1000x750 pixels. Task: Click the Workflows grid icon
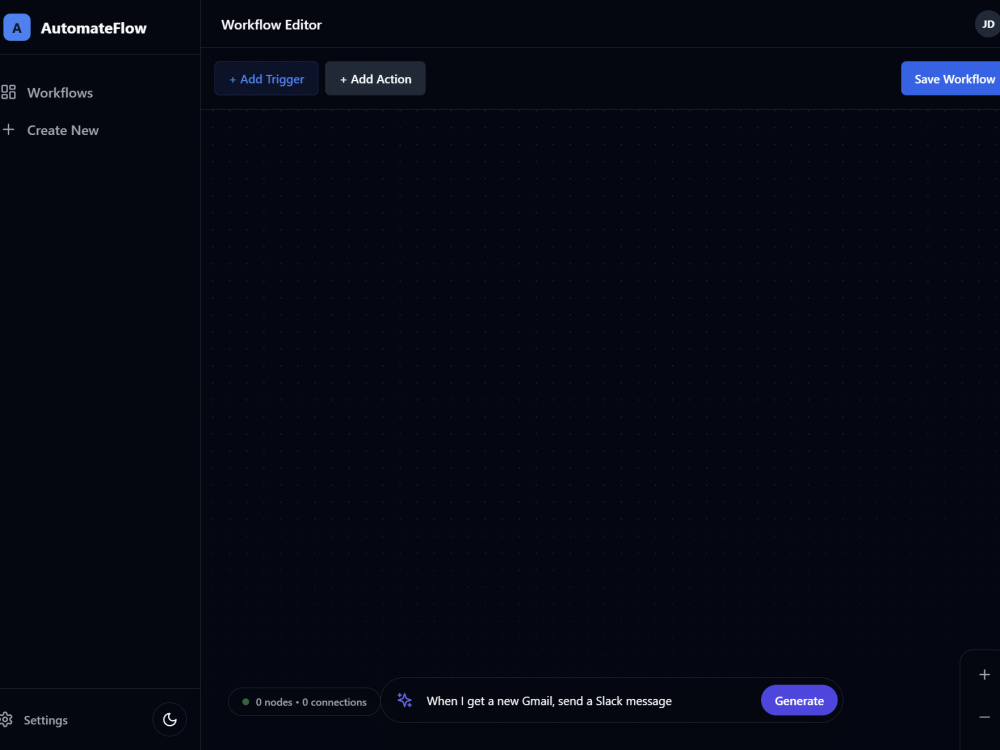click(8, 92)
